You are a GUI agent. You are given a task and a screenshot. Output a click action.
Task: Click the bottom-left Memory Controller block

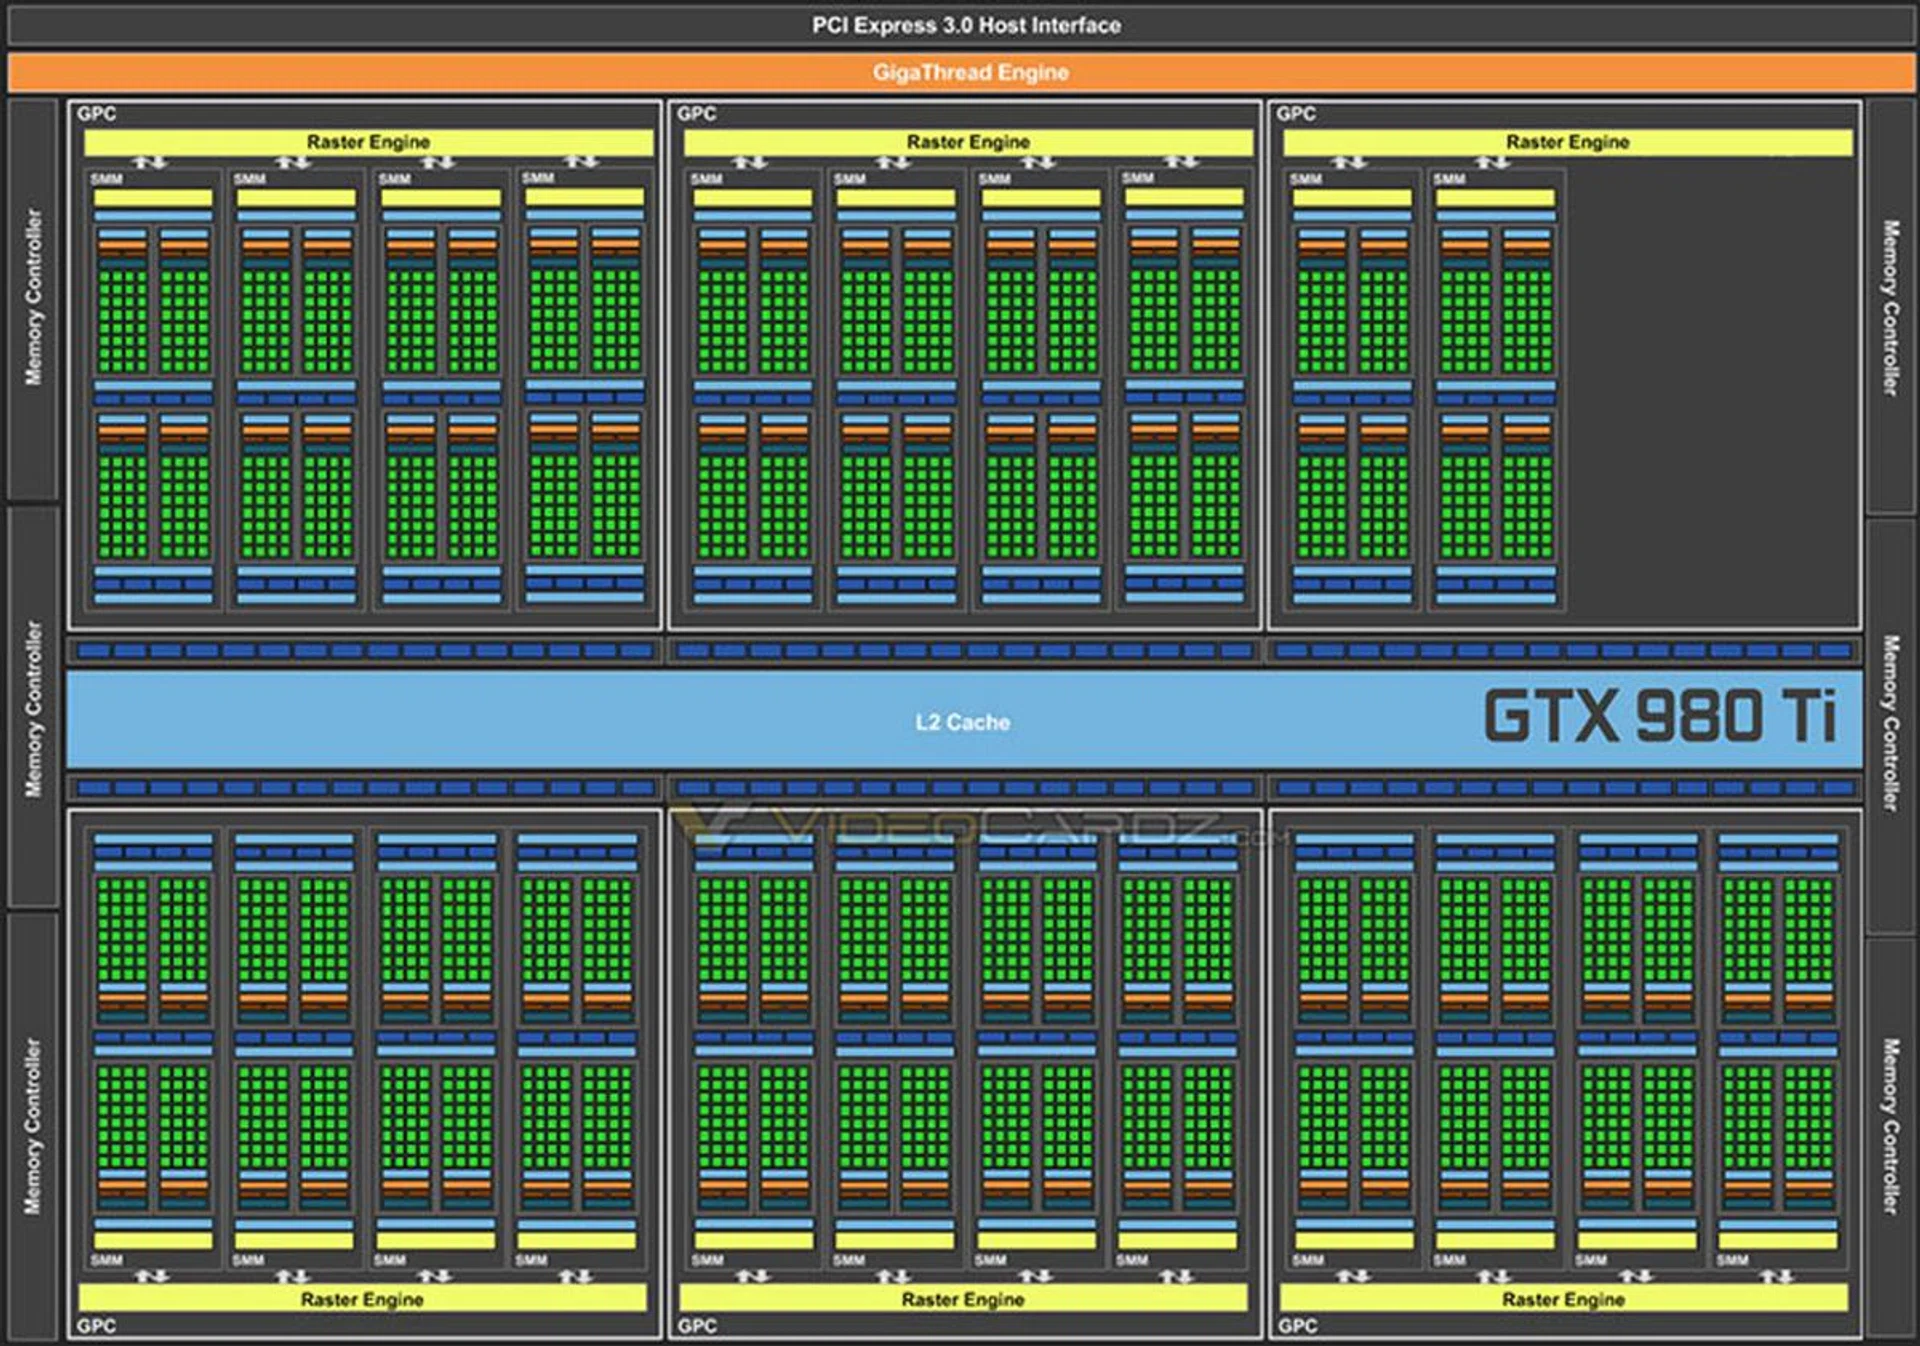[x=33, y=1125]
